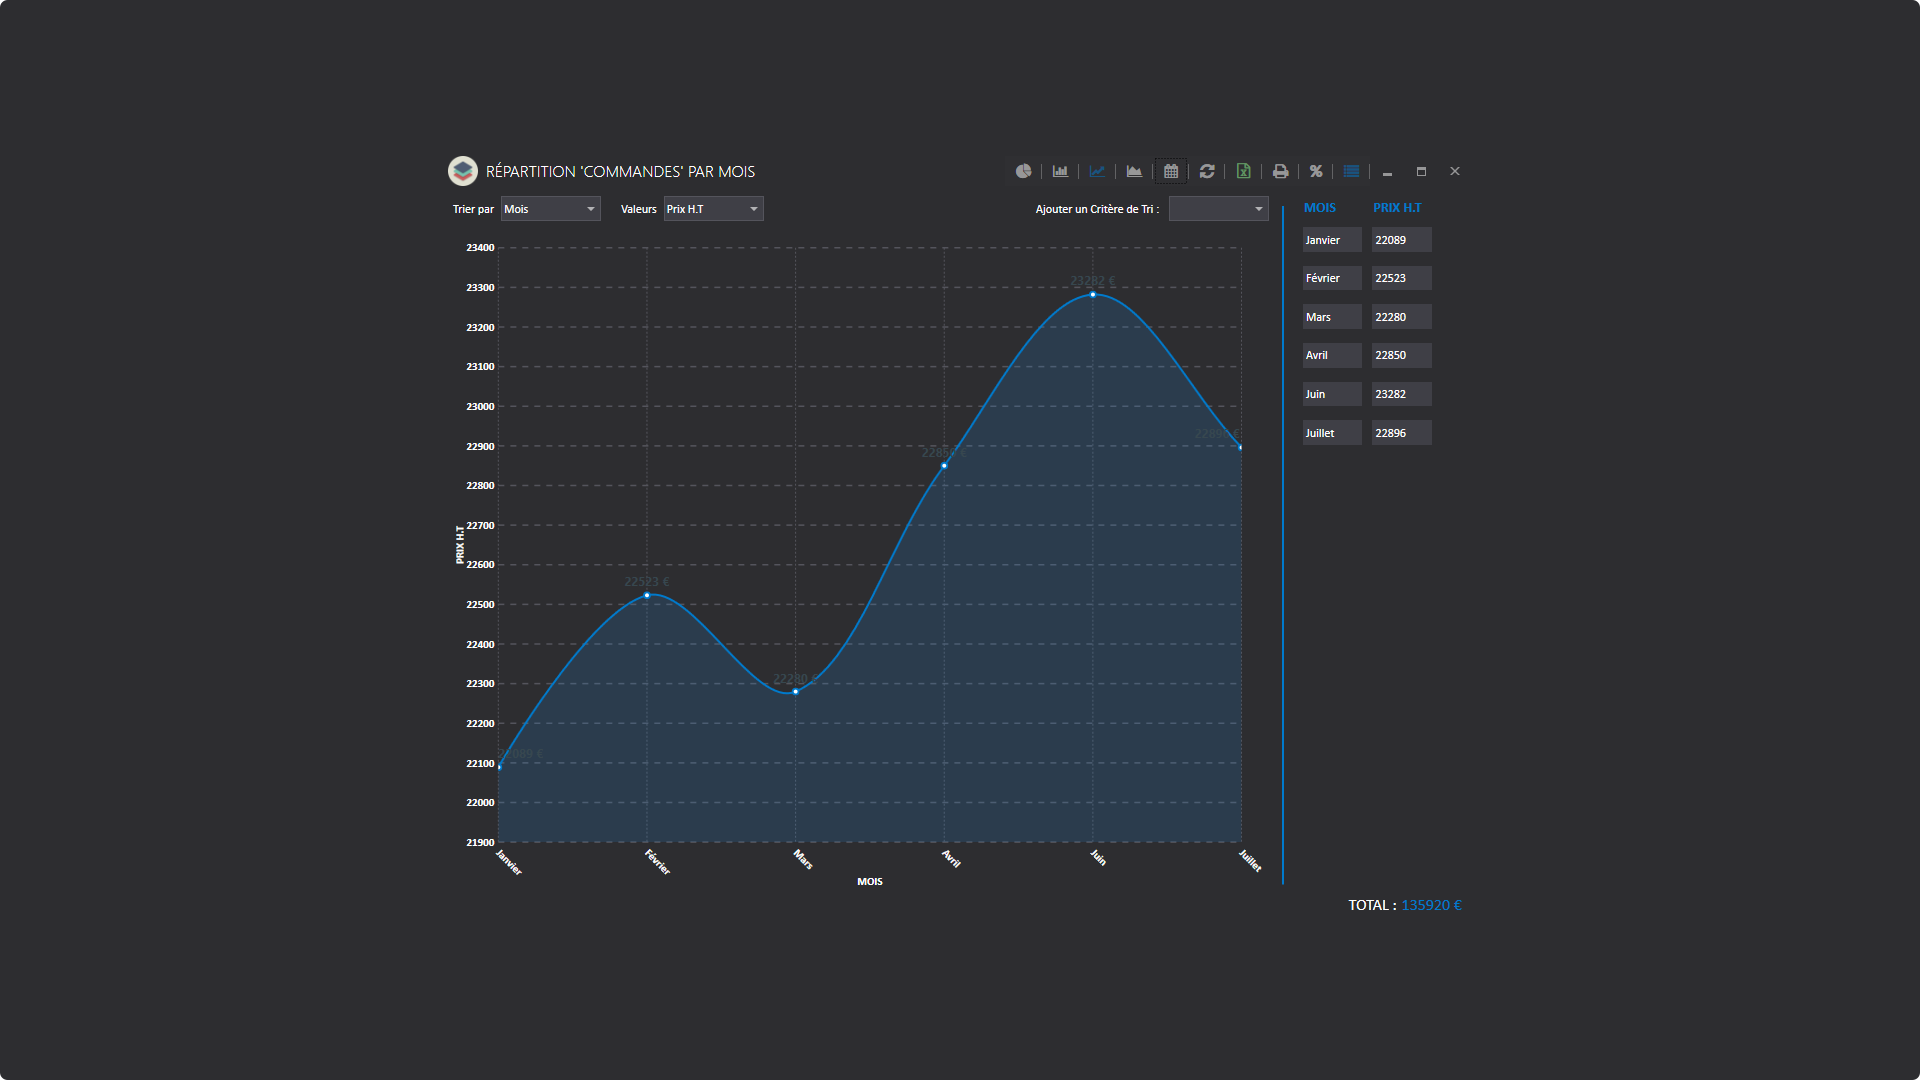Open the 'Trier par' Mois dropdown
Screen dimensions: 1920x1080
click(550, 209)
